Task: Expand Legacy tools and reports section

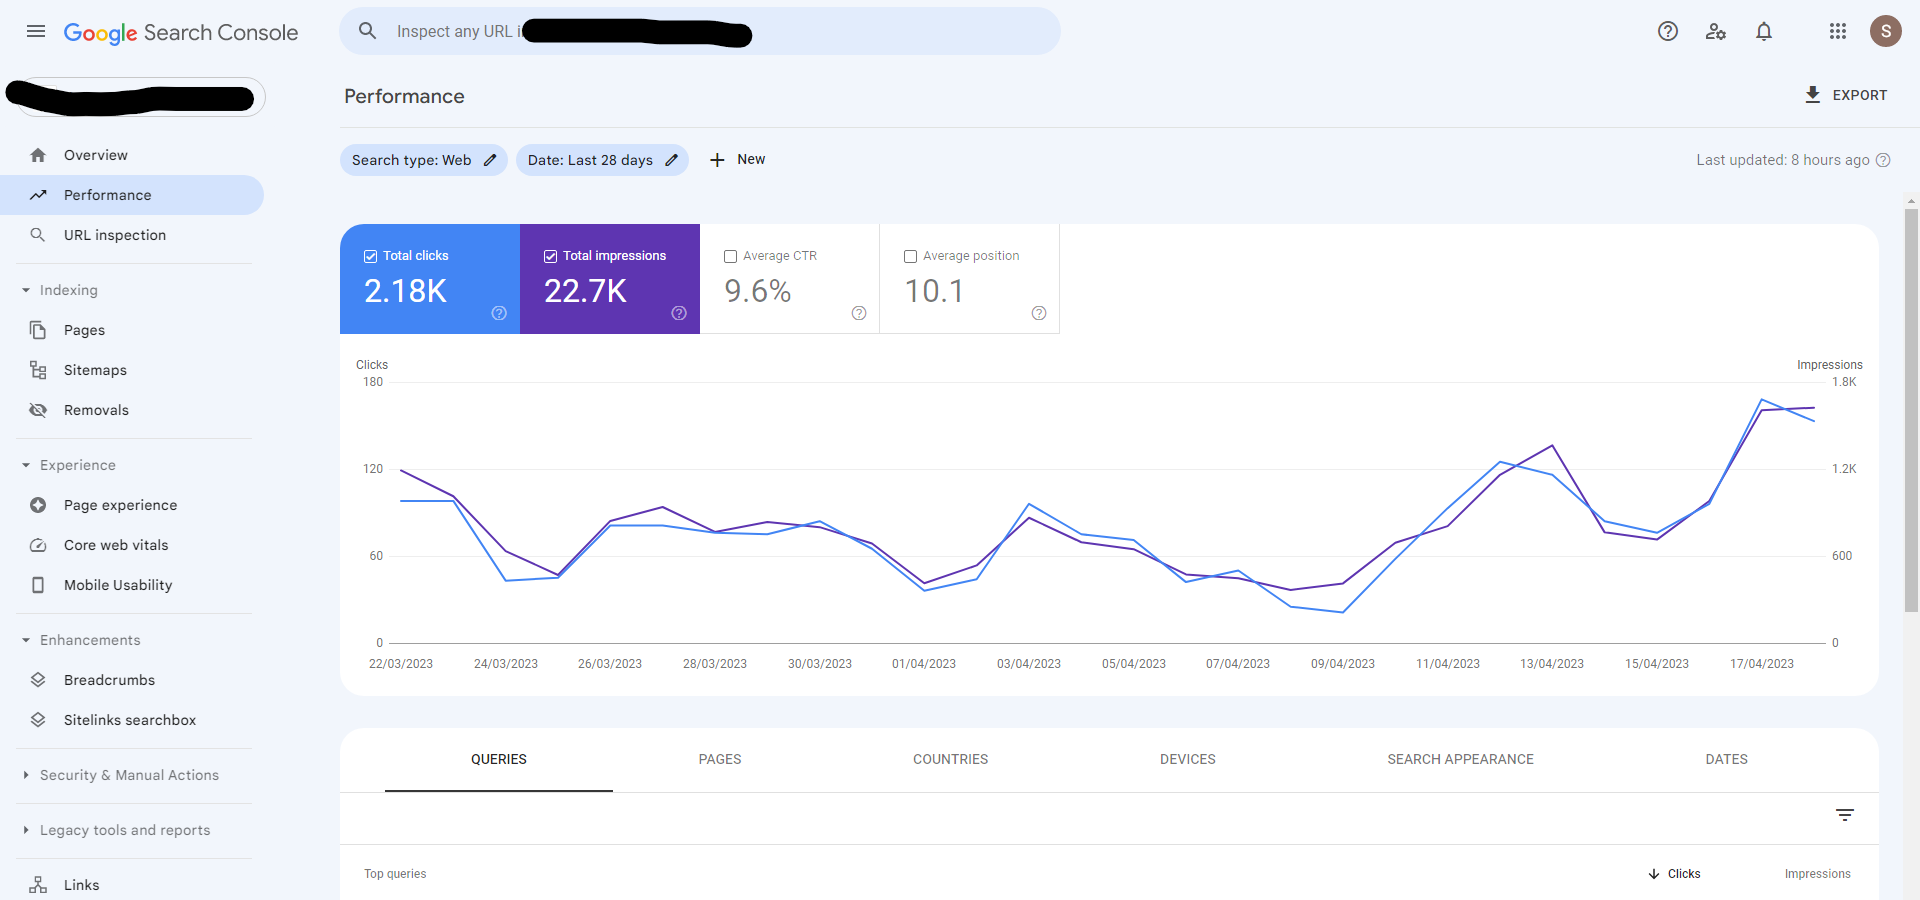Action: (x=26, y=830)
